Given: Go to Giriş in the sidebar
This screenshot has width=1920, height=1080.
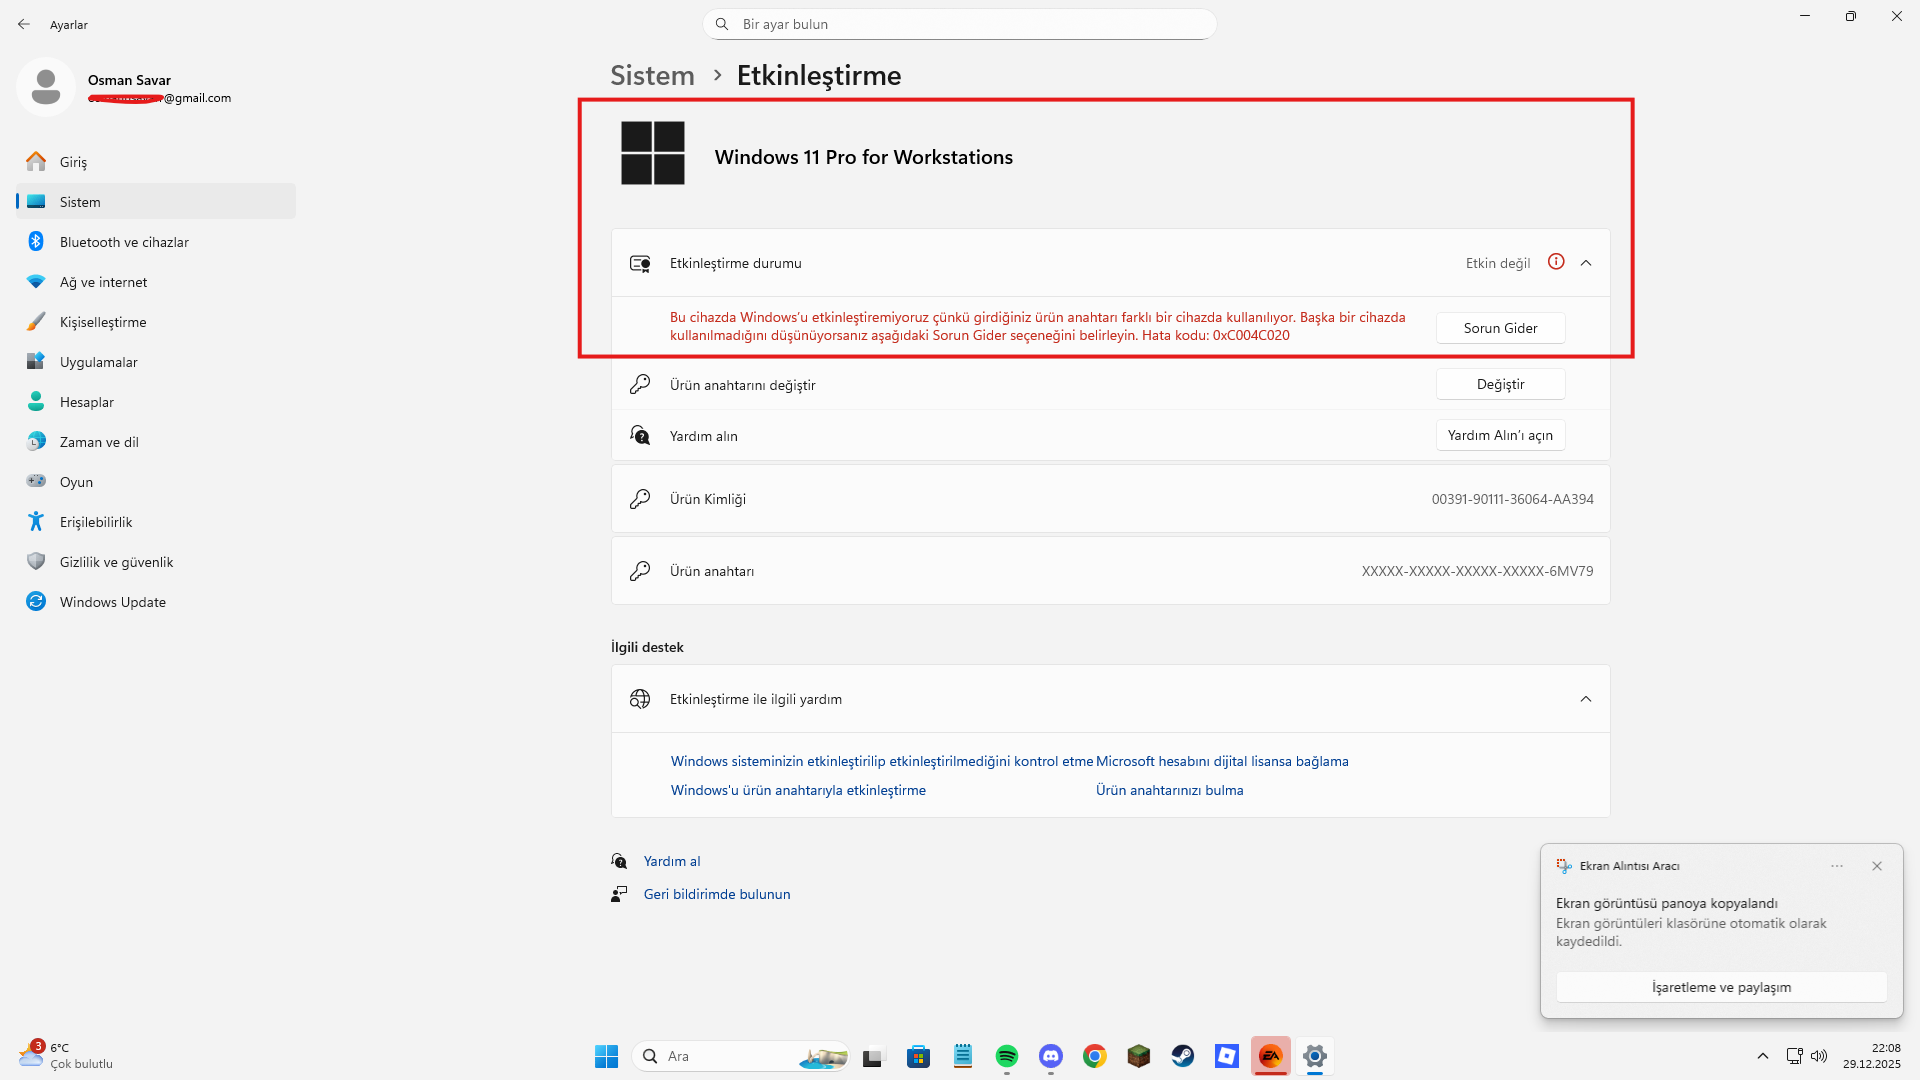Looking at the screenshot, I should click(x=156, y=162).
